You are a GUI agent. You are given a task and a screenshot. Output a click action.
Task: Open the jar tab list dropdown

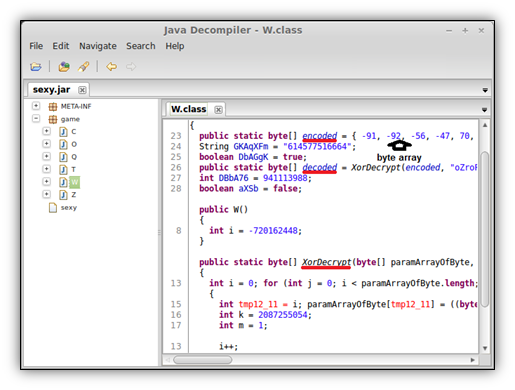pyautogui.click(x=485, y=90)
